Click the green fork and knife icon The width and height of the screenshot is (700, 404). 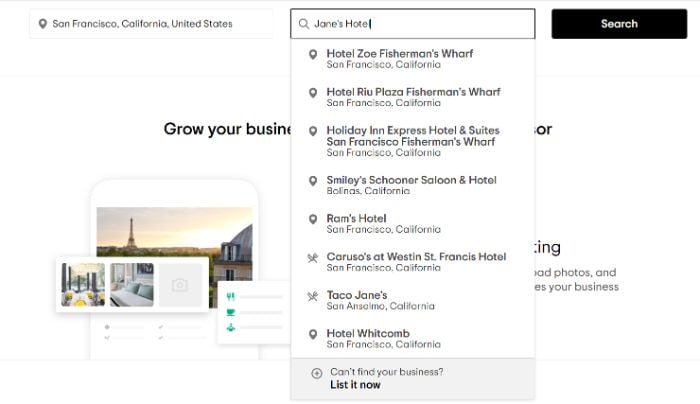(230, 296)
